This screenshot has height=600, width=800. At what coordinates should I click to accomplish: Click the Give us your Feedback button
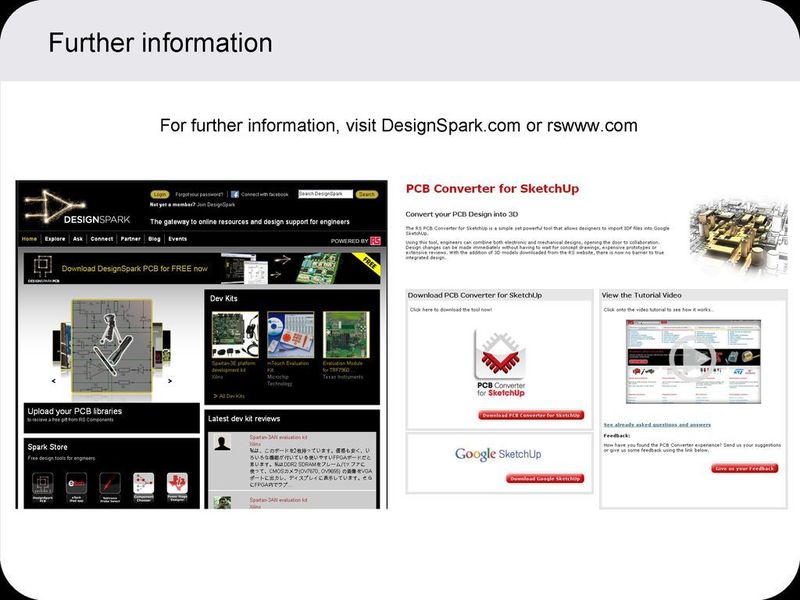pos(744,468)
